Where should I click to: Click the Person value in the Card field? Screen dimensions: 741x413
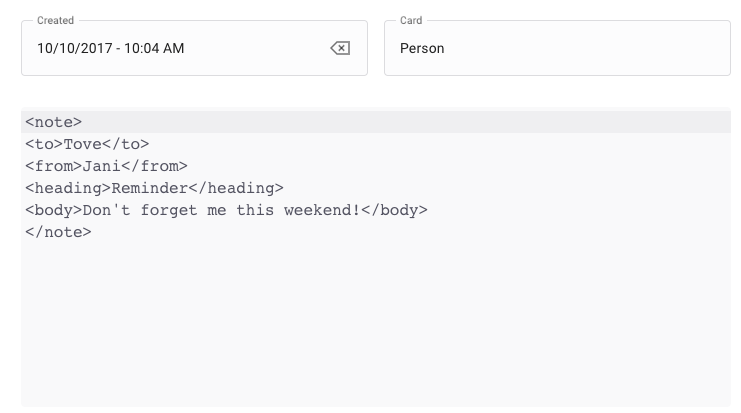point(422,48)
